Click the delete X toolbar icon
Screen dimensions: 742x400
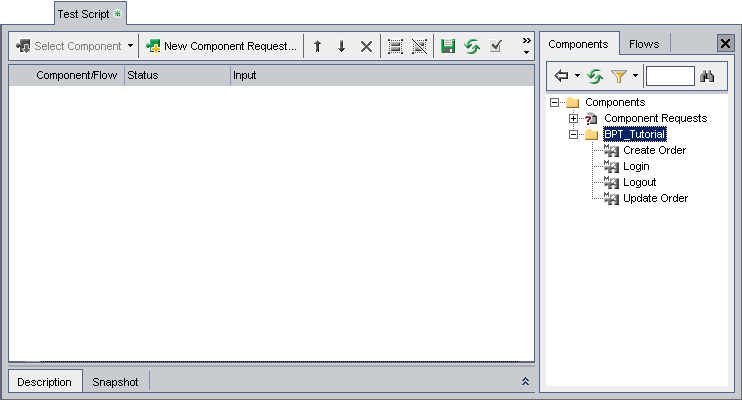tap(366, 46)
